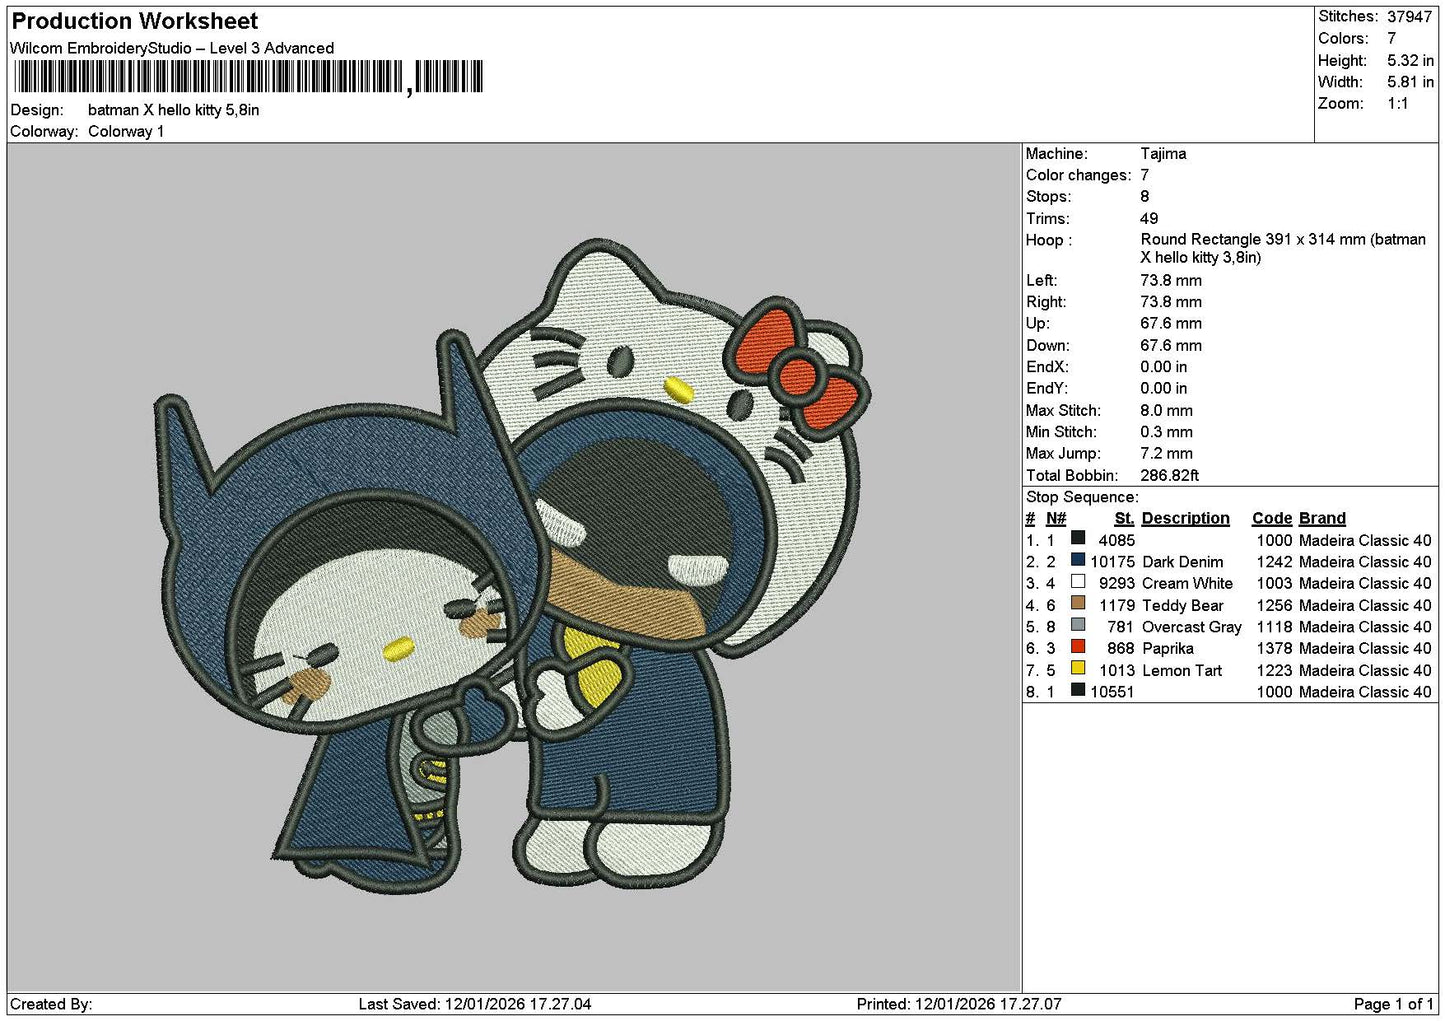Click the Min Stitch value 0.3 mm
This screenshot has height=1021, width=1445.
pyautogui.click(x=1167, y=432)
